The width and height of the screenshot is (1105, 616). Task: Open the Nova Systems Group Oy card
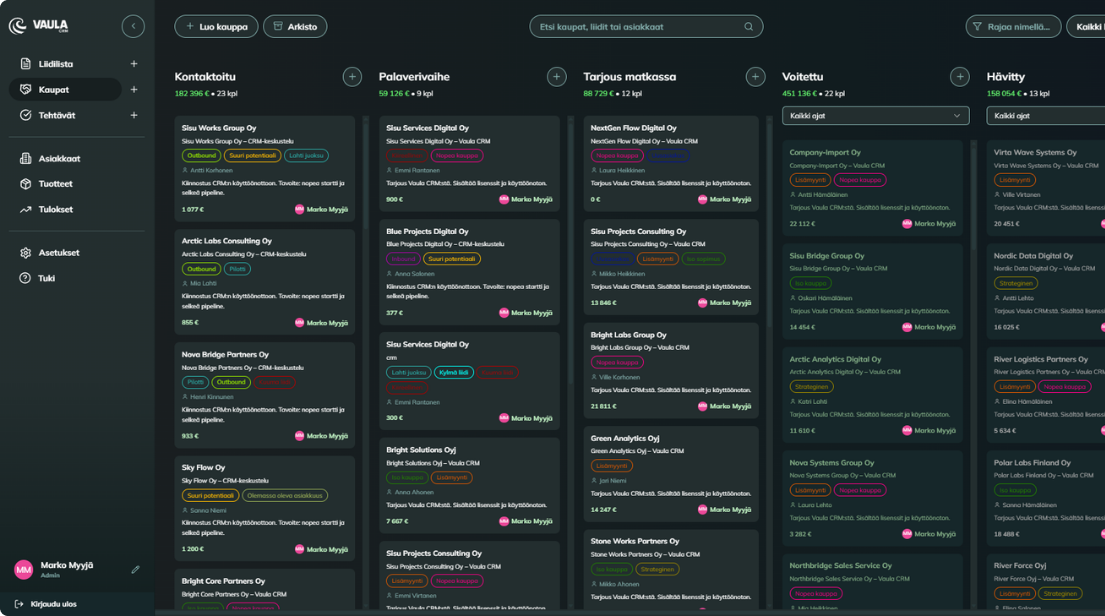[x=872, y=499]
